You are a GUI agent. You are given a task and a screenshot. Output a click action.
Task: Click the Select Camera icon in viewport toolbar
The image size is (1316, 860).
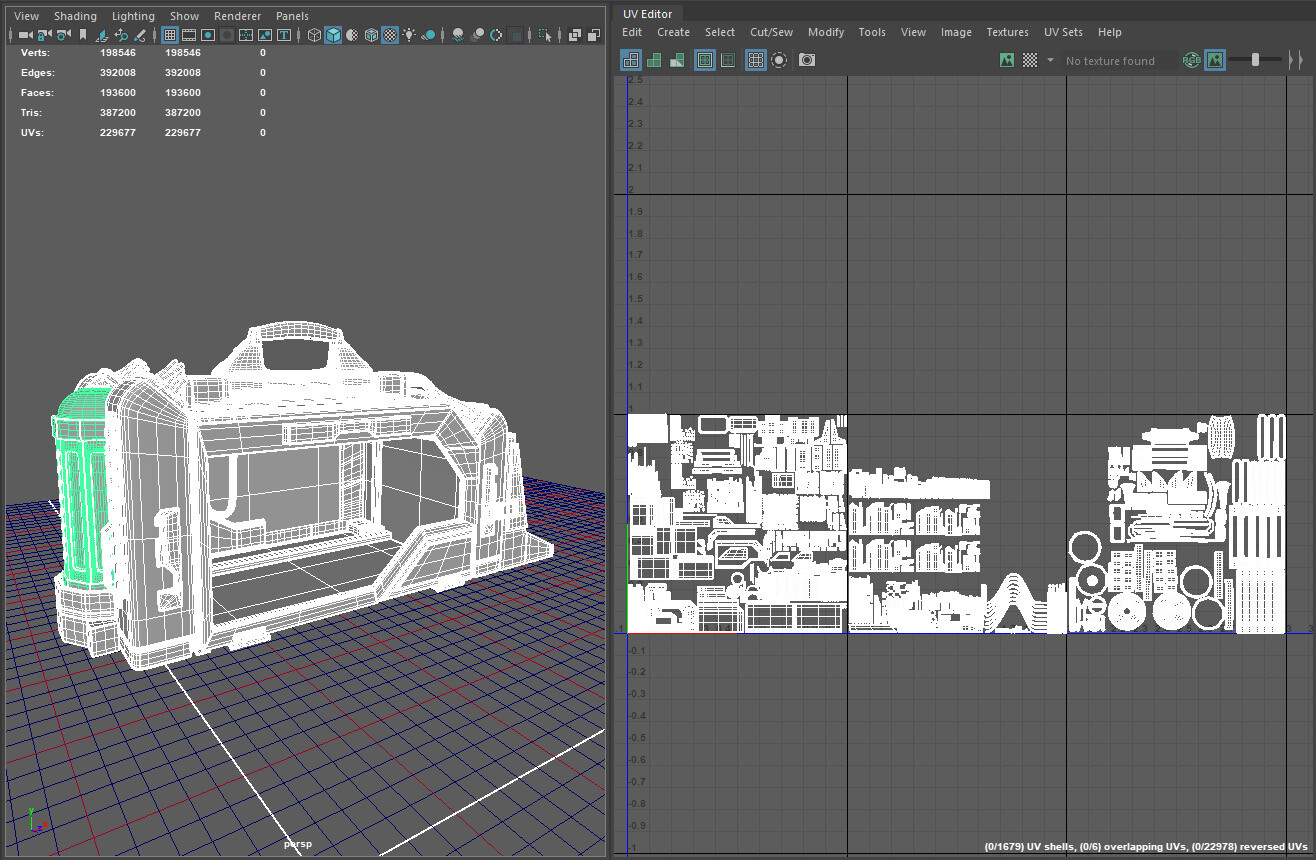[25, 35]
